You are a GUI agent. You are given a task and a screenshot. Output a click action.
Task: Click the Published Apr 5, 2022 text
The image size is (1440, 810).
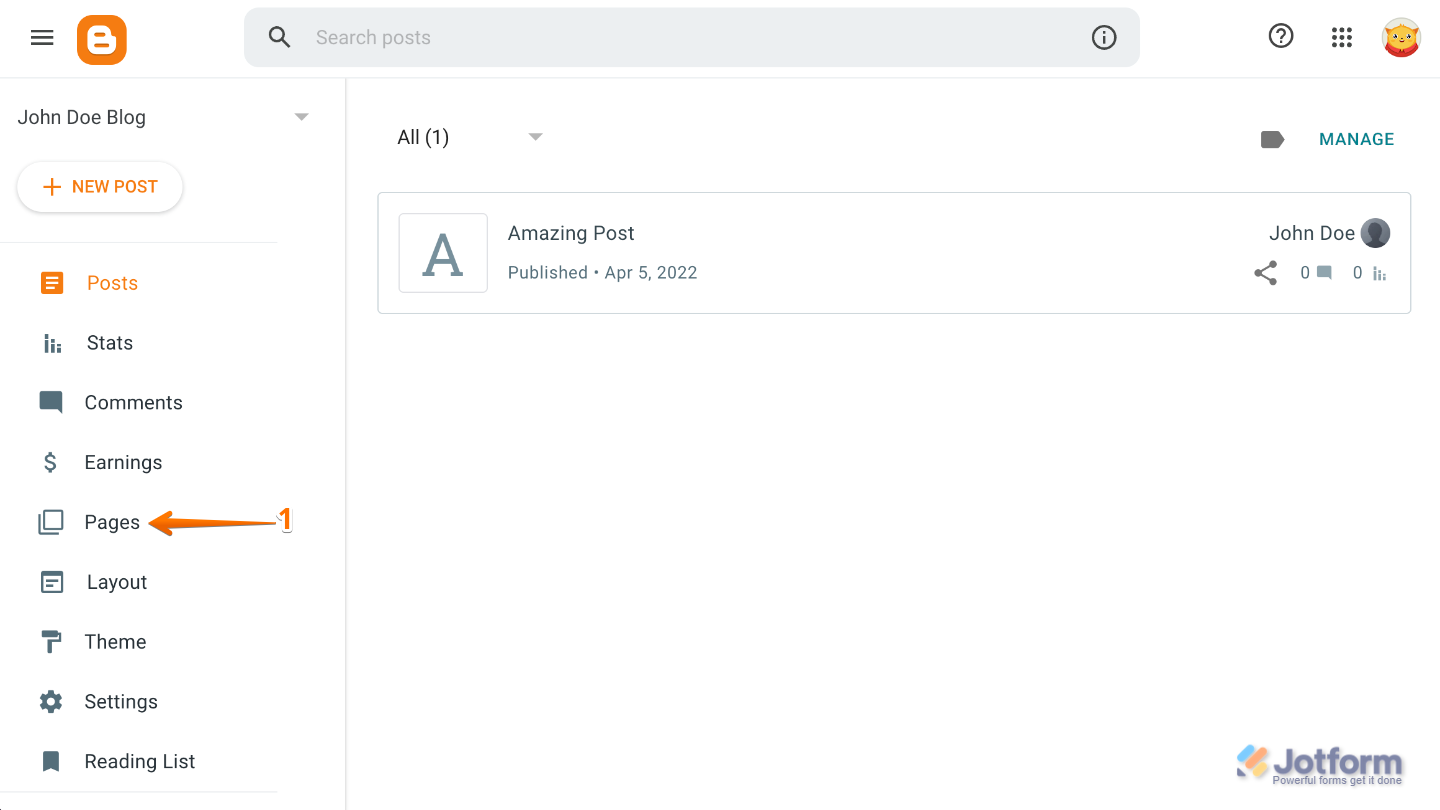603,273
